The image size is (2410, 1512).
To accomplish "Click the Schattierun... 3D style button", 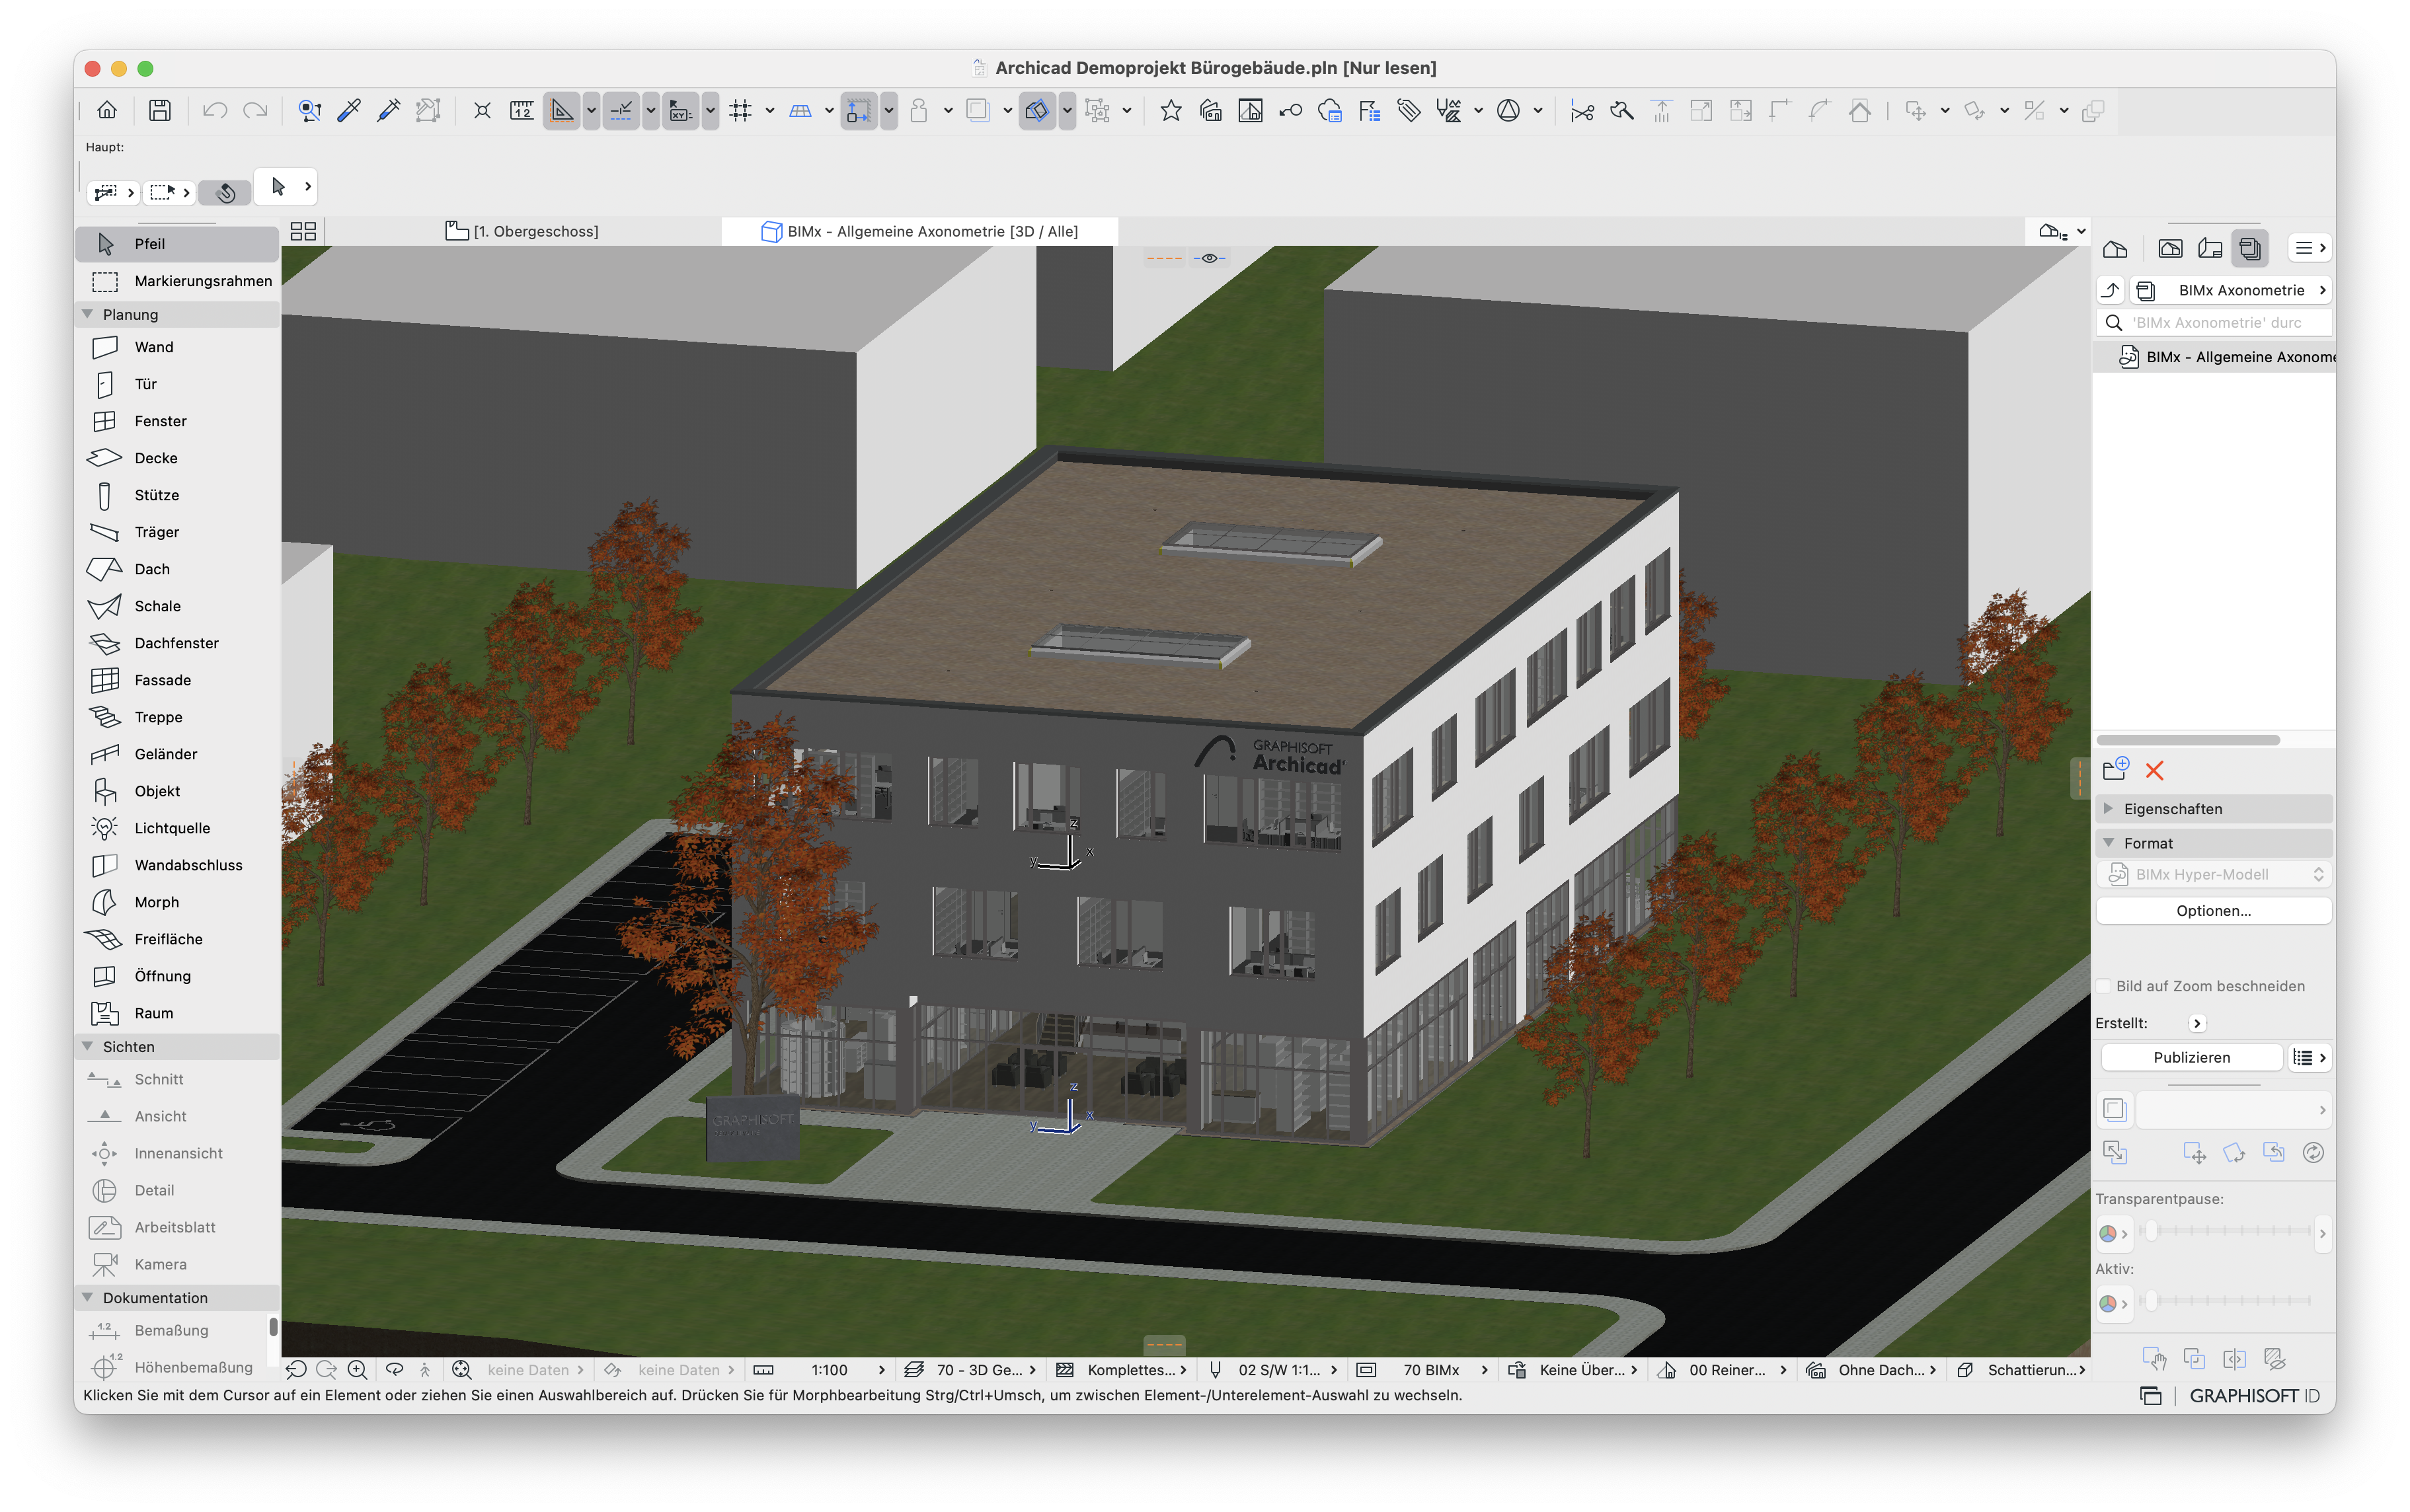I will coord(2022,1369).
